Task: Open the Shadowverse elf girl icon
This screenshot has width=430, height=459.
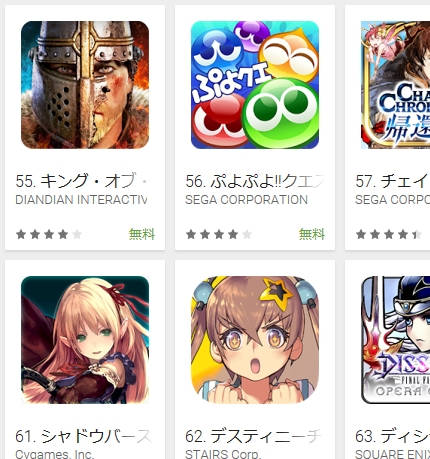Action: [85, 340]
